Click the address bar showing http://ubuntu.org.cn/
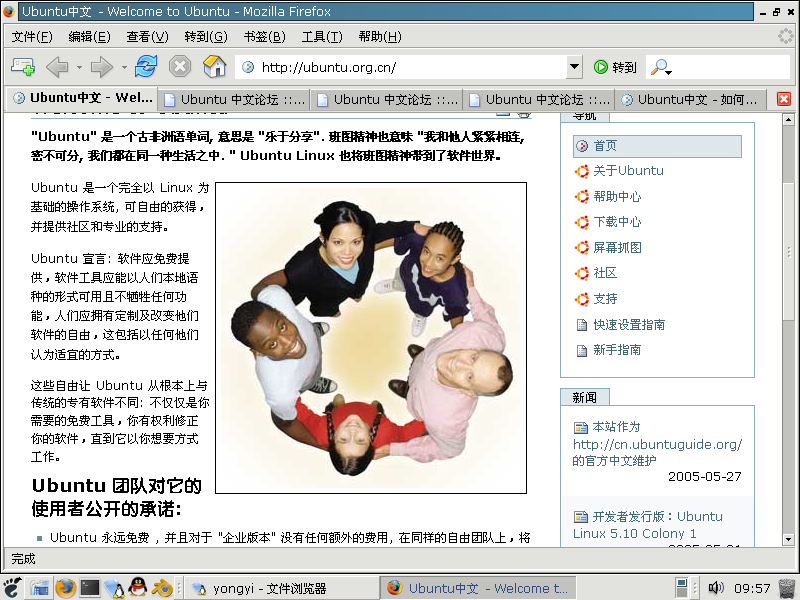 tap(401, 67)
